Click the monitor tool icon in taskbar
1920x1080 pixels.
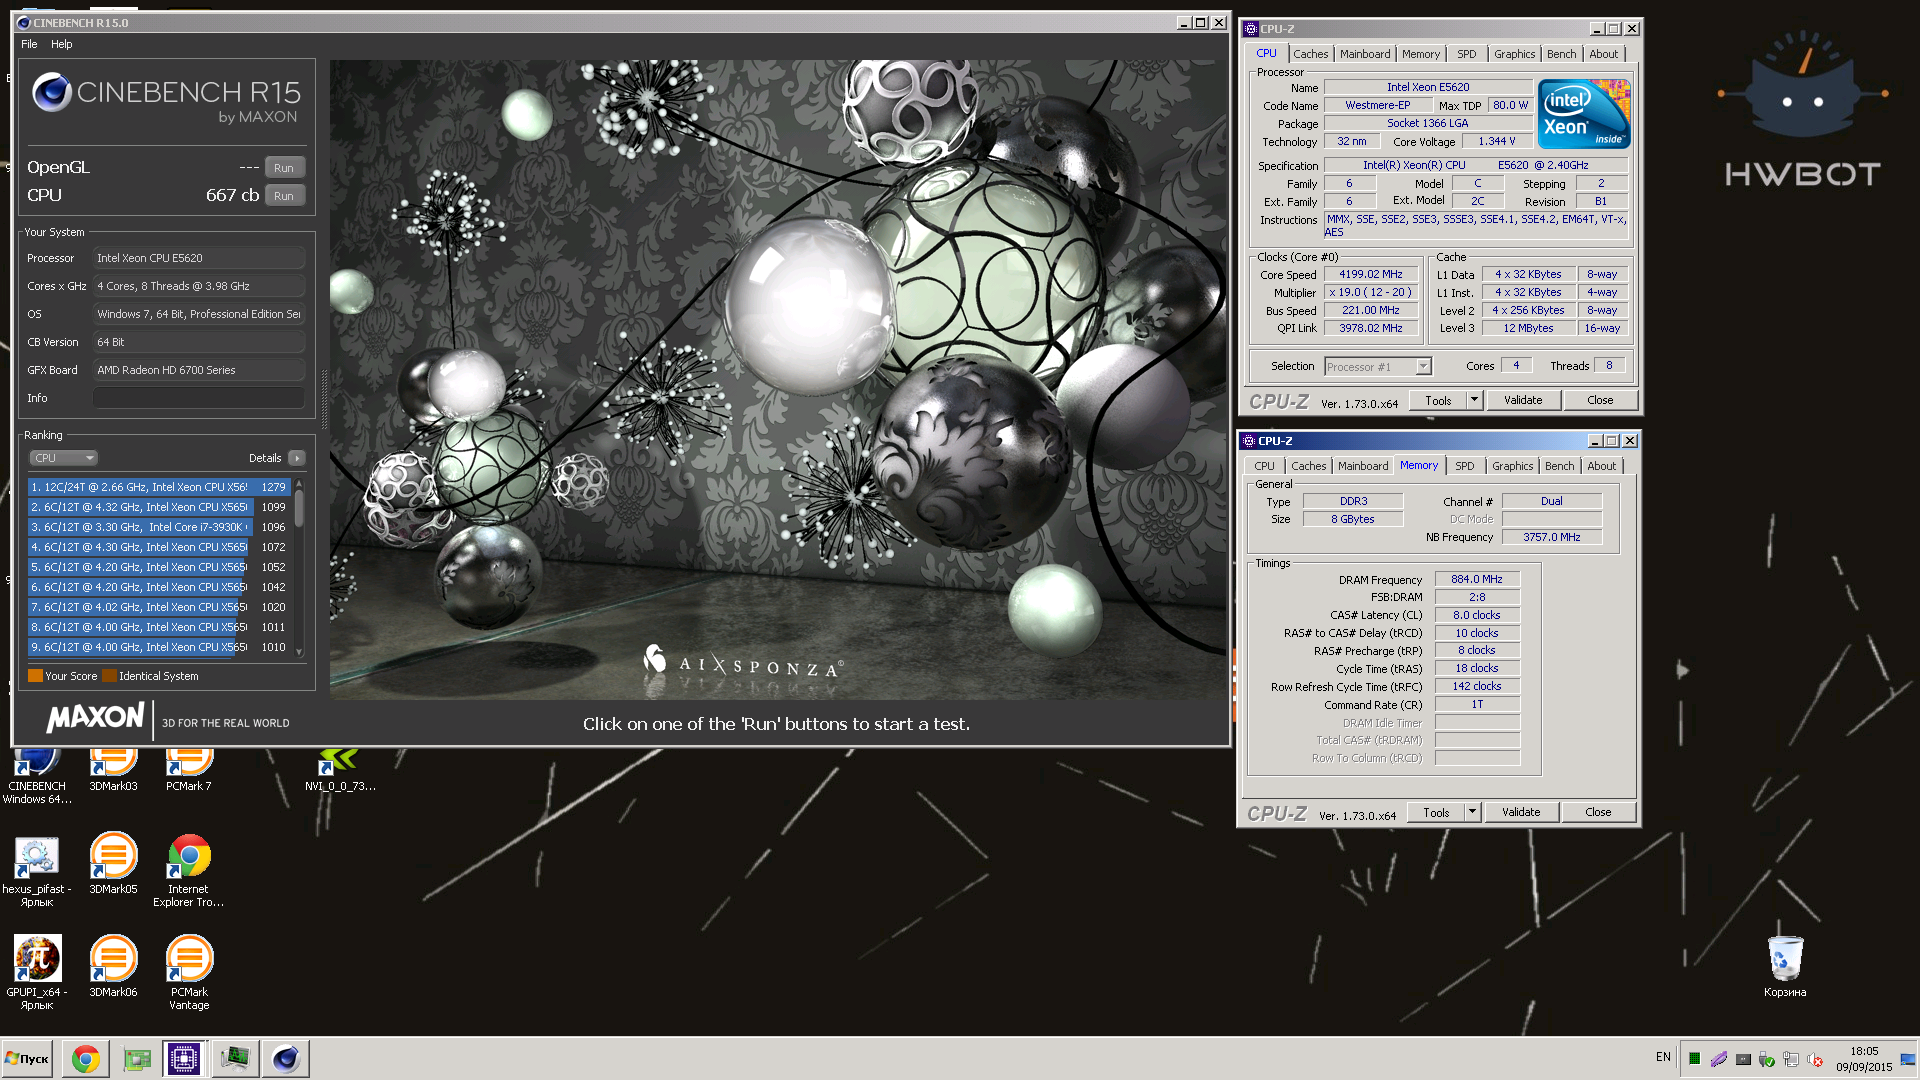point(235,1058)
